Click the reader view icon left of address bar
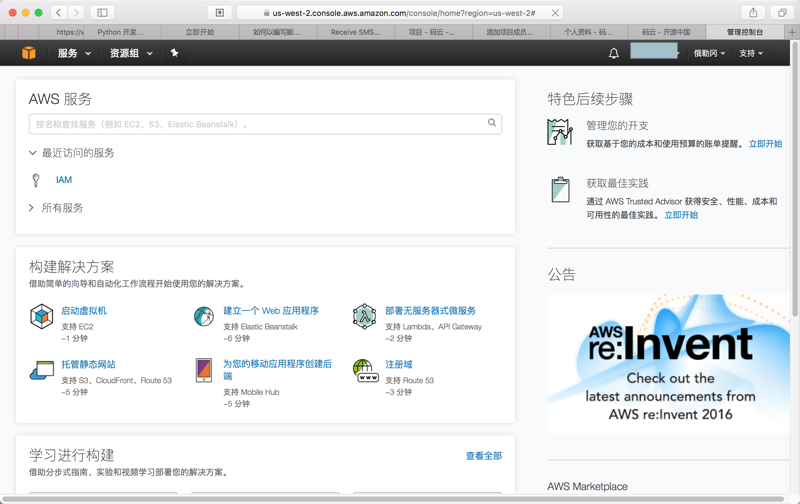Viewport: 800px width, 504px height. [220, 13]
